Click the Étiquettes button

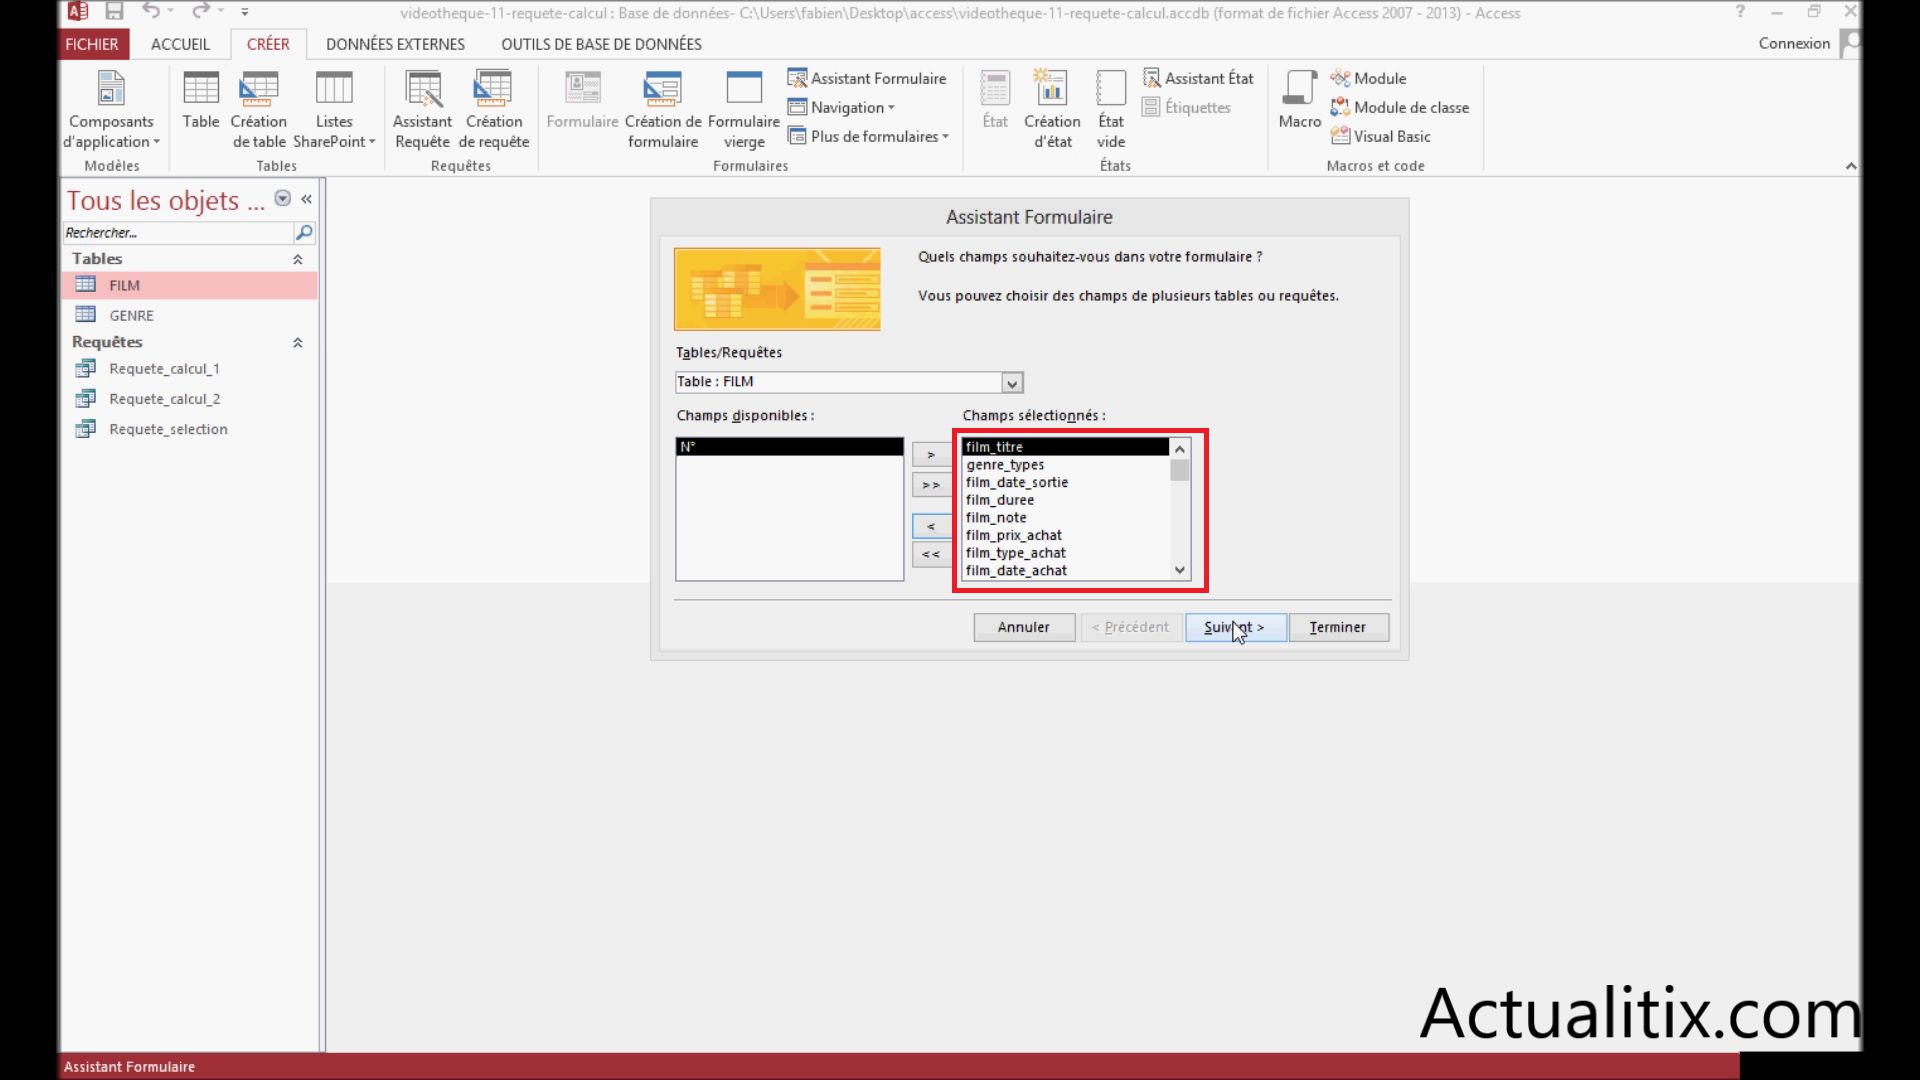click(1186, 107)
